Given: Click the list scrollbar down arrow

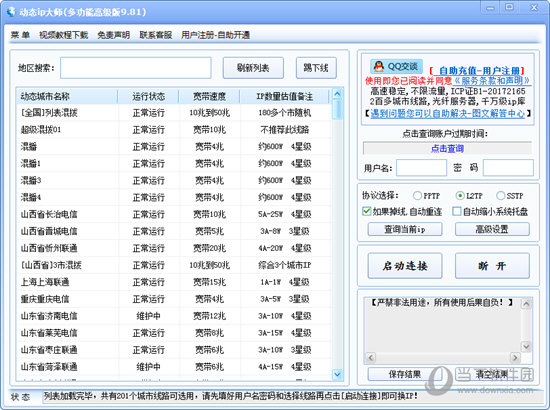Looking at the screenshot, I should click(x=337, y=374).
